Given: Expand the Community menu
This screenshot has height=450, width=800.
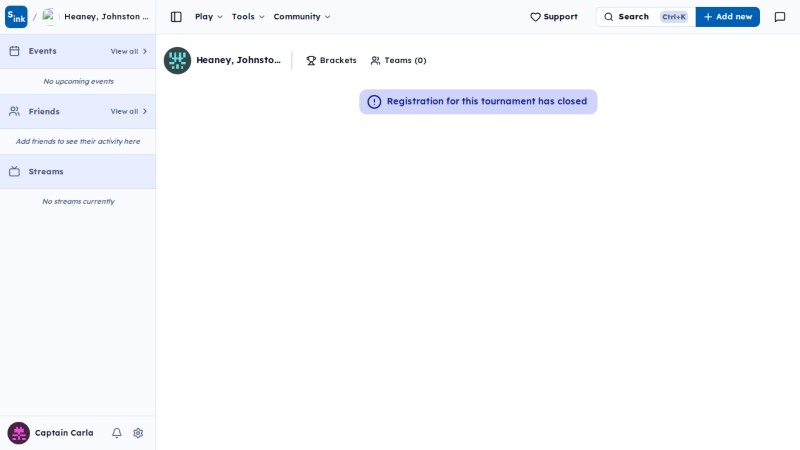Looking at the screenshot, I should coord(302,17).
